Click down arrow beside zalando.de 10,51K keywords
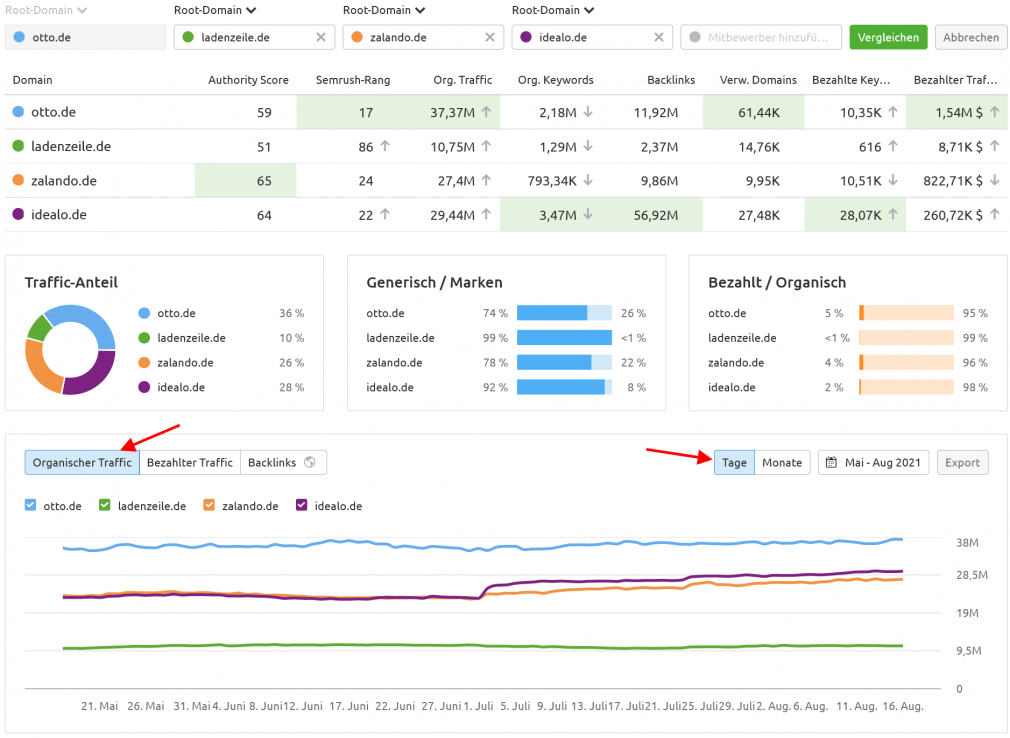 tap(893, 180)
